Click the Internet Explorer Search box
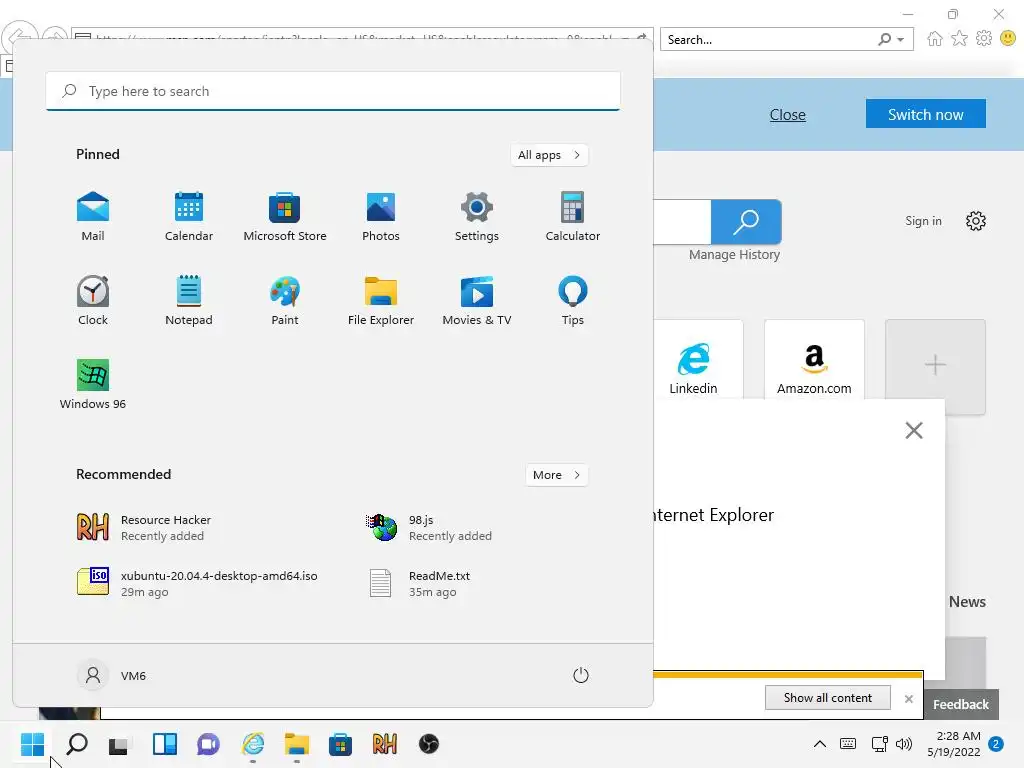1024x768 pixels. (x=767, y=40)
